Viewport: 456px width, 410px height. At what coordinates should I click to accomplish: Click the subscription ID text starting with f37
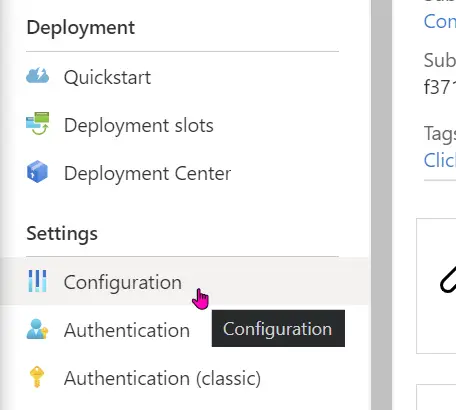click(440, 87)
